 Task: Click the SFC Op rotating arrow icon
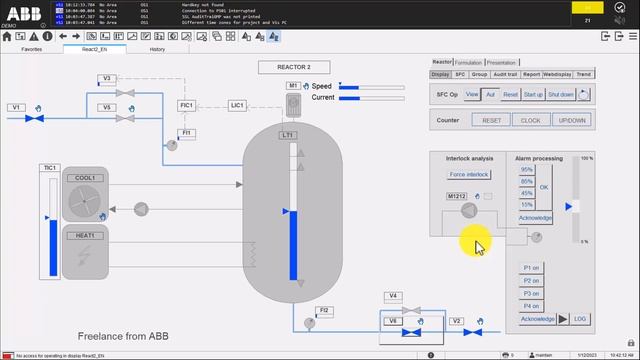pyautogui.click(x=584, y=94)
